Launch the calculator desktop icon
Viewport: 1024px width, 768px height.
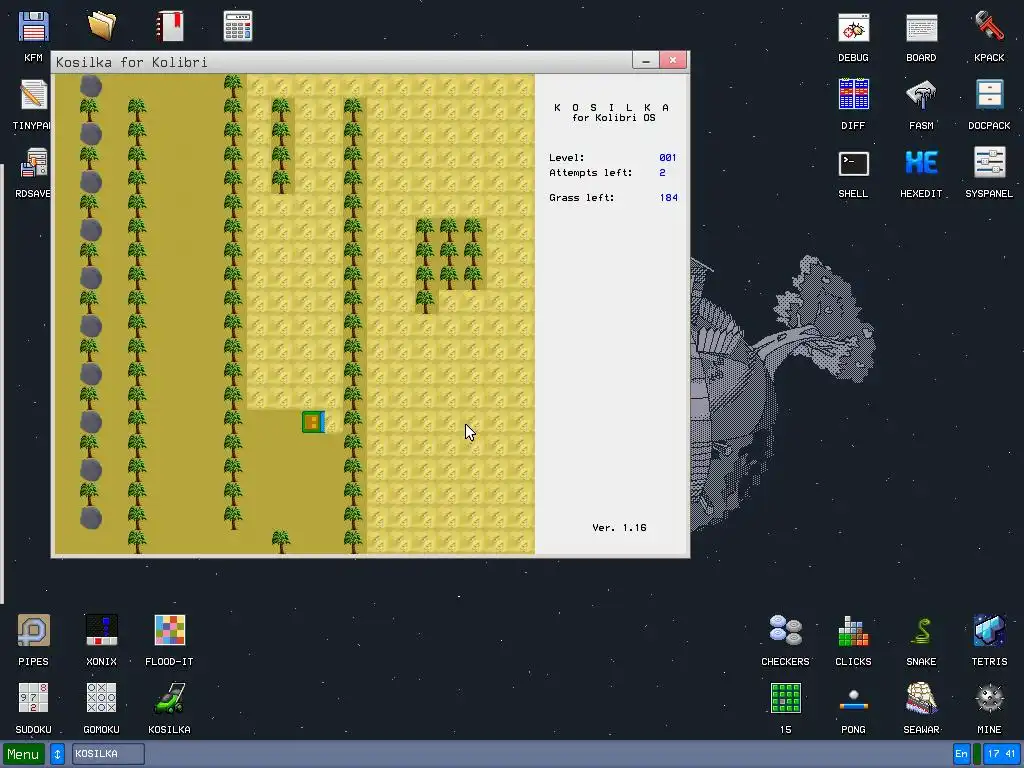tap(238, 27)
